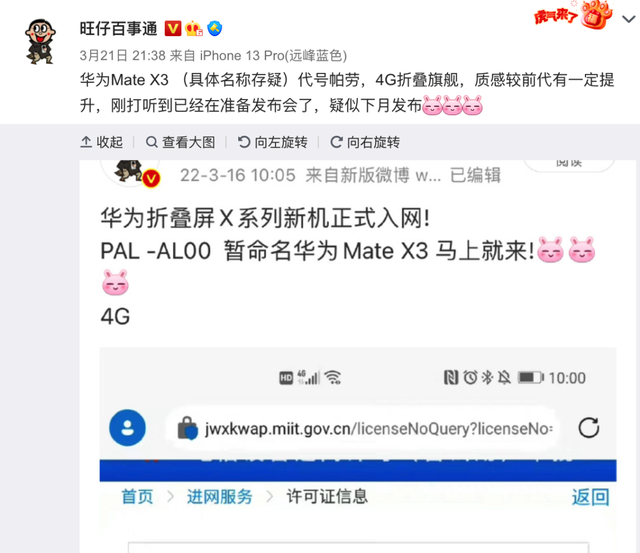View the large image with 查看大图
The image size is (640, 553).
tap(180, 142)
